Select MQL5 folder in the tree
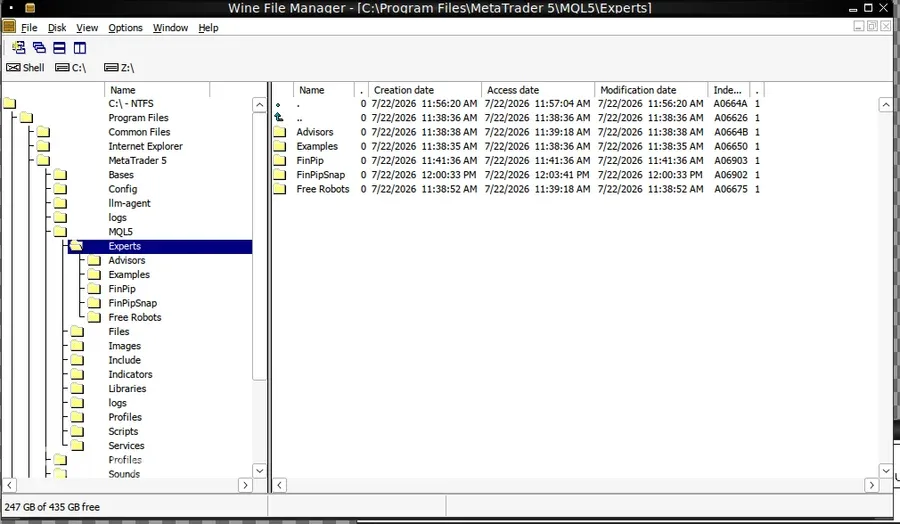The height and width of the screenshot is (524, 900). coord(121,232)
